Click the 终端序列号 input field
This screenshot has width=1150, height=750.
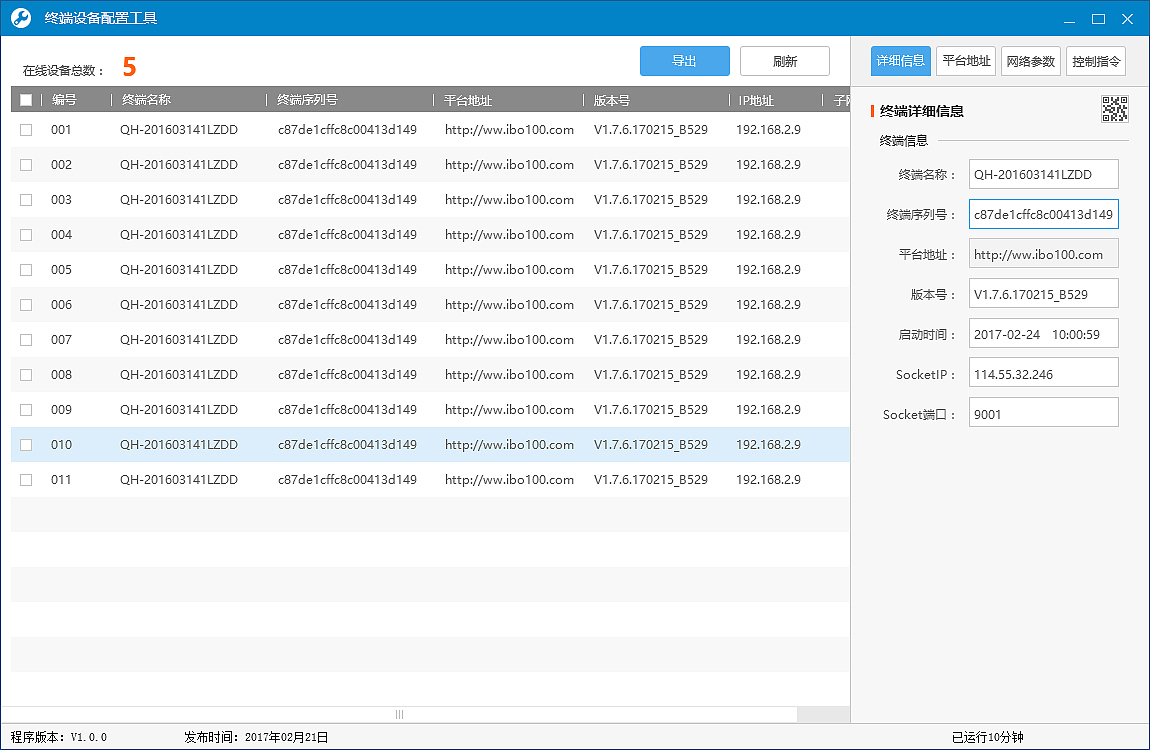[x=1043, y=214]
